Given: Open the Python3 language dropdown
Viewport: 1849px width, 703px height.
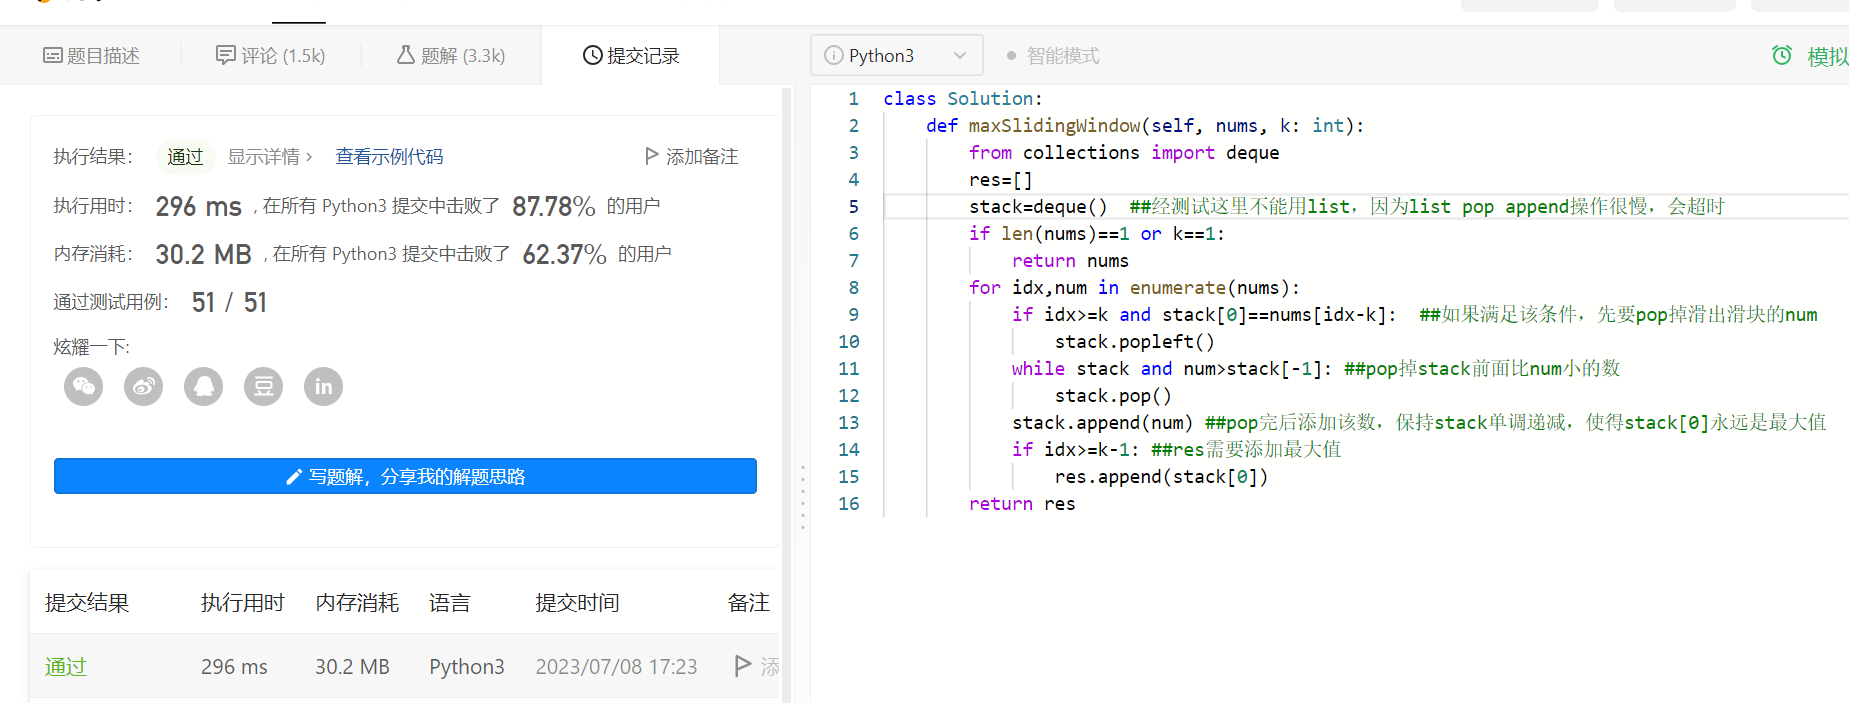Looking at the screenshot, I should [897, 56].
